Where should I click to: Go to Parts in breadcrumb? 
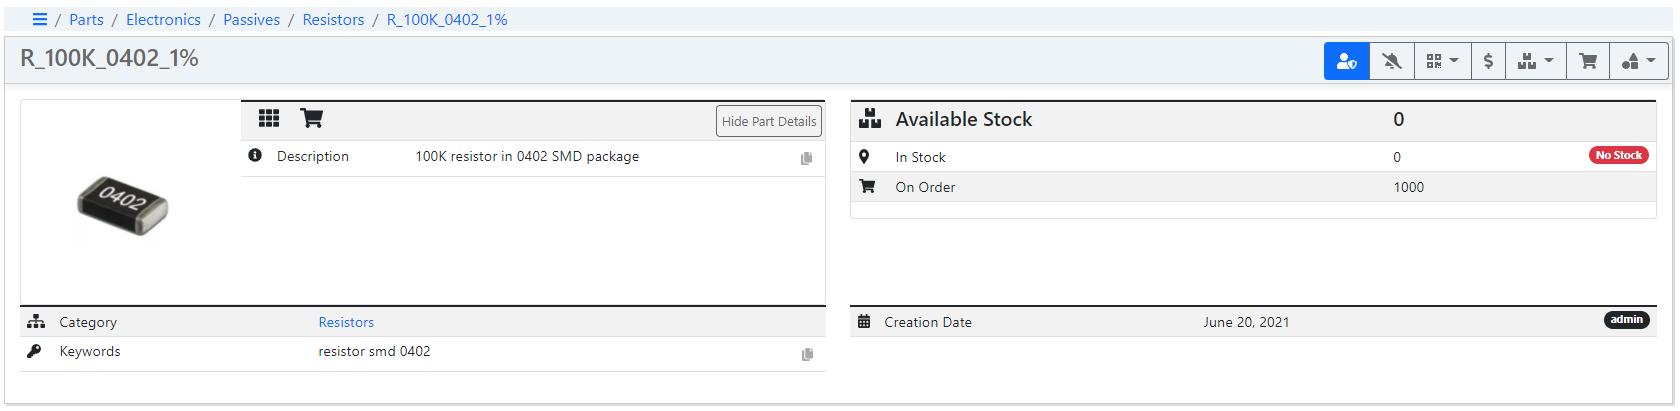coord(86,19)
